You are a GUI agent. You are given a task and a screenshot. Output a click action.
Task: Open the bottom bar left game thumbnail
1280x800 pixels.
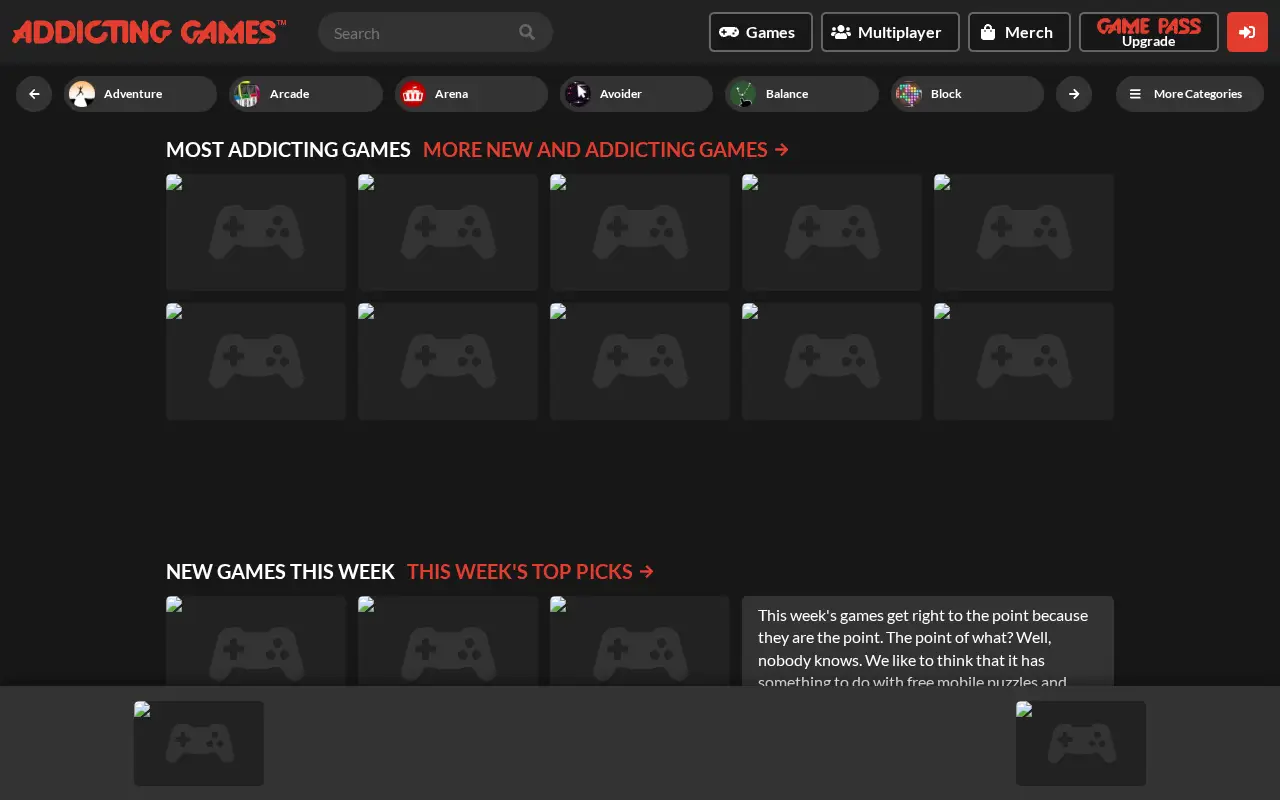199,743
